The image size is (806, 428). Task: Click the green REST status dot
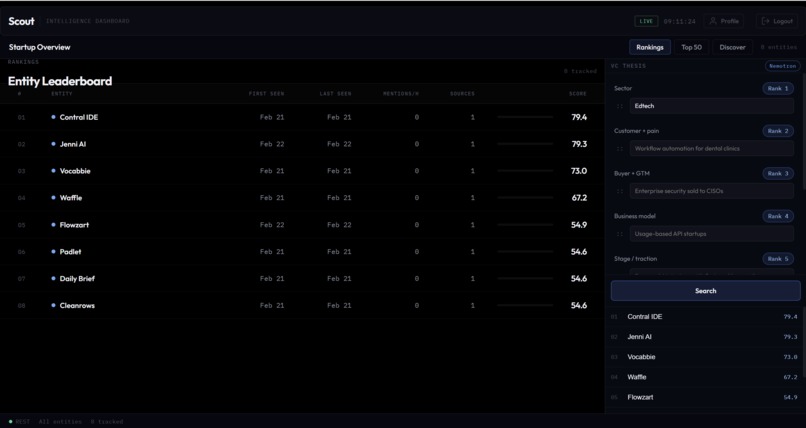(10, 422)
